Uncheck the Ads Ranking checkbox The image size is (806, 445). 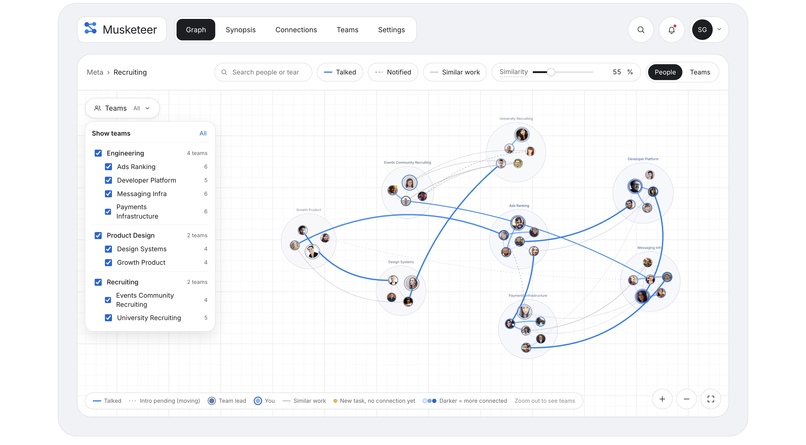pyautogui.click(x=108, y=167)
